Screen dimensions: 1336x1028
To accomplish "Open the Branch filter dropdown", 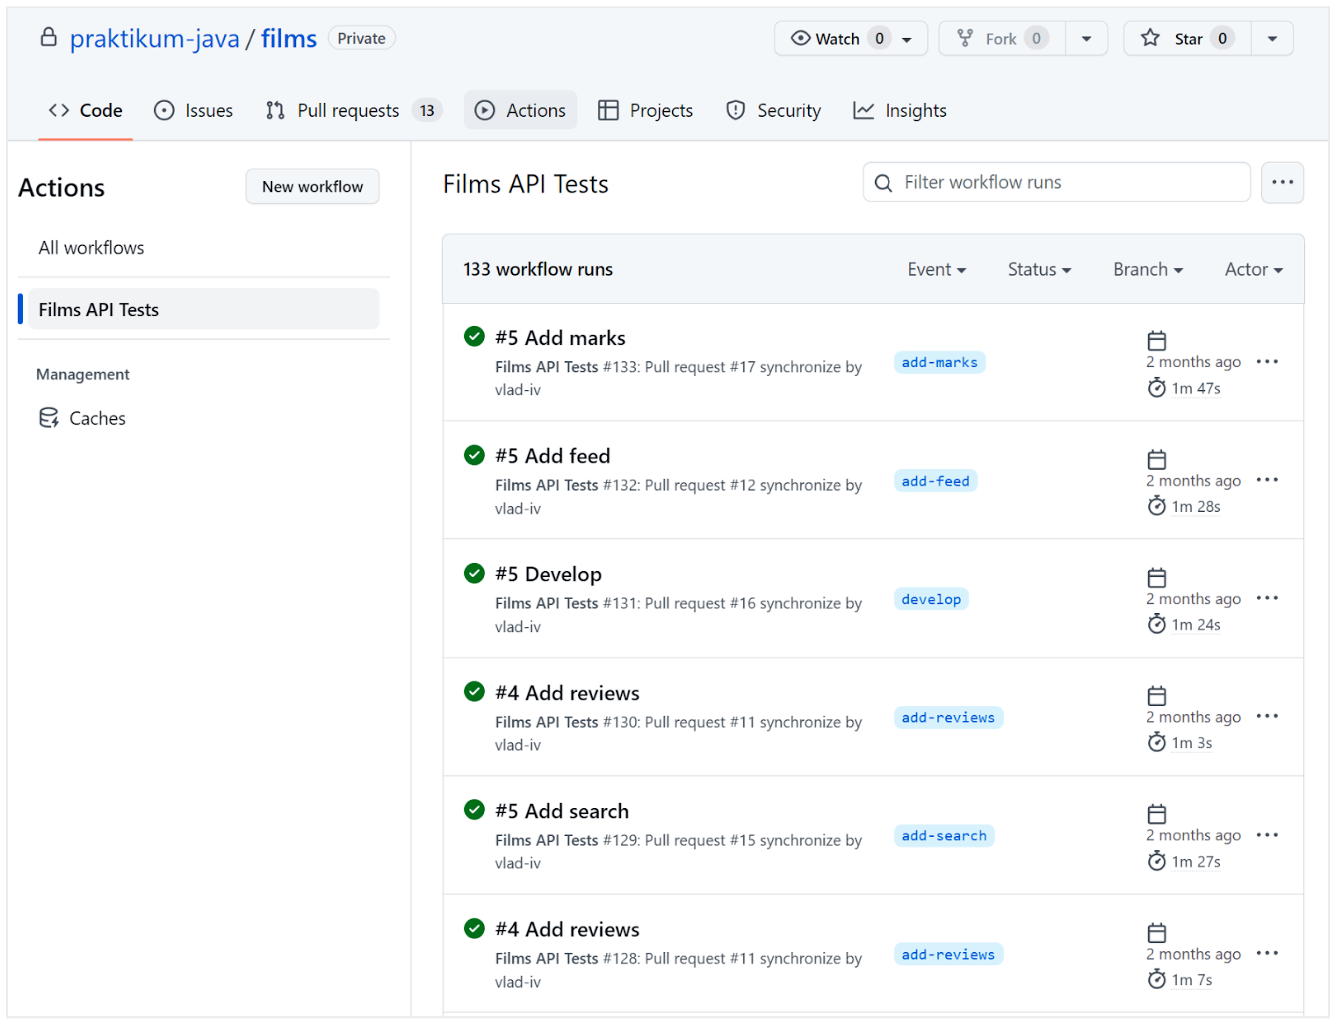I will coord(1148,269).
